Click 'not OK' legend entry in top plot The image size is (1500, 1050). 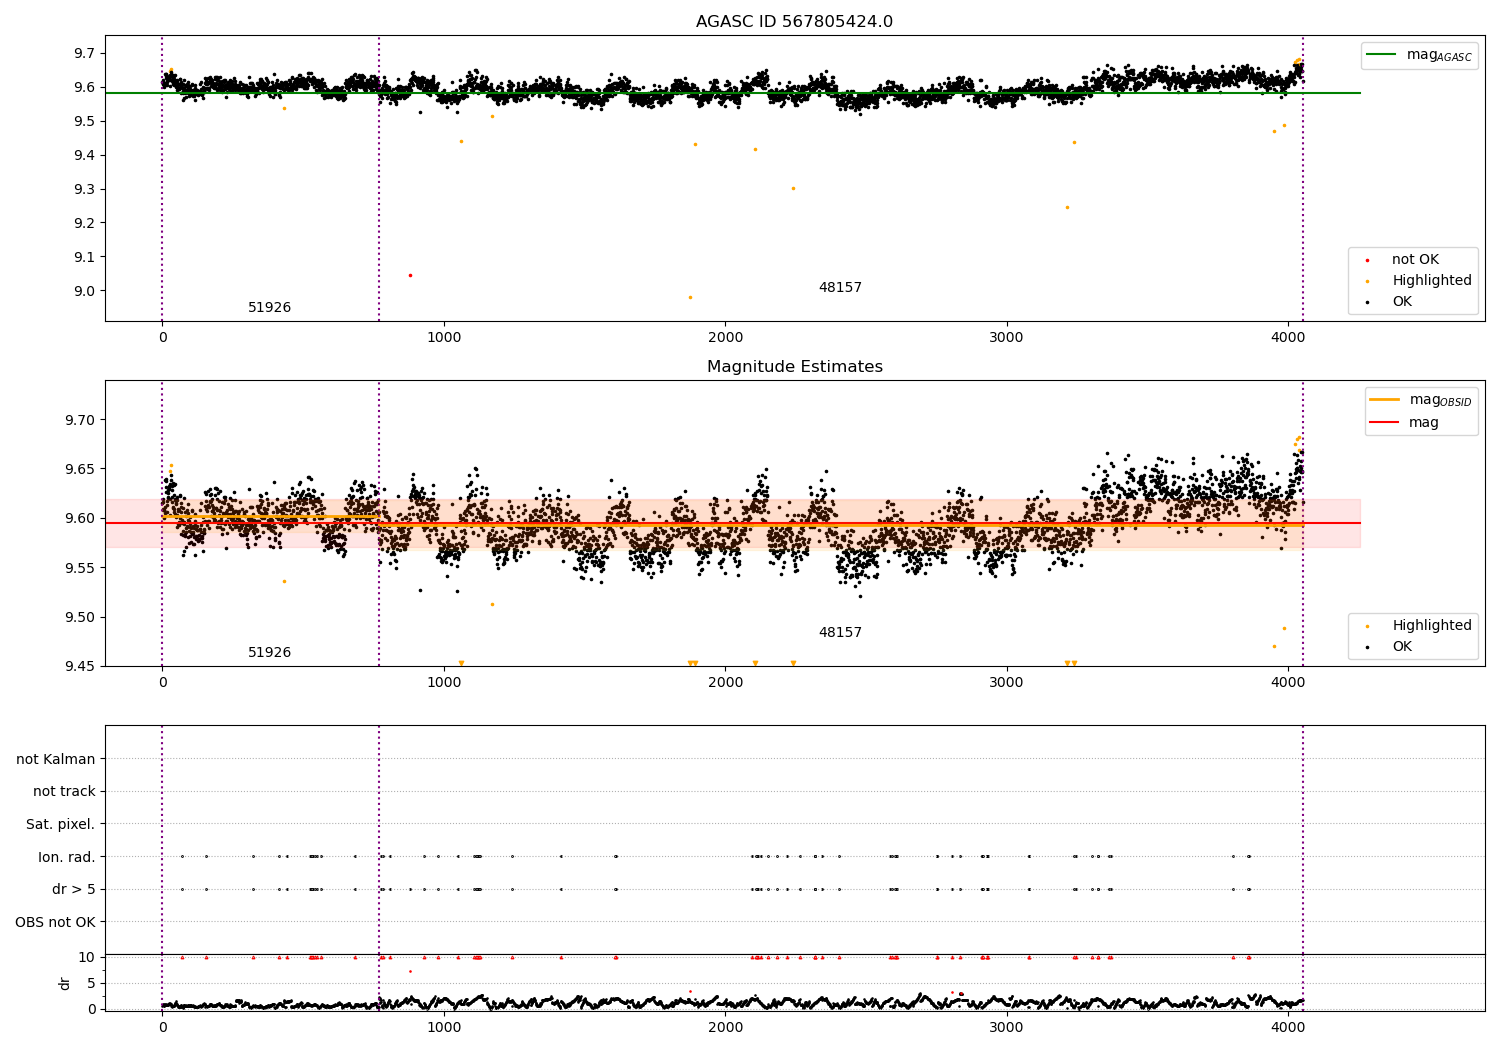tap(1415, 260)
